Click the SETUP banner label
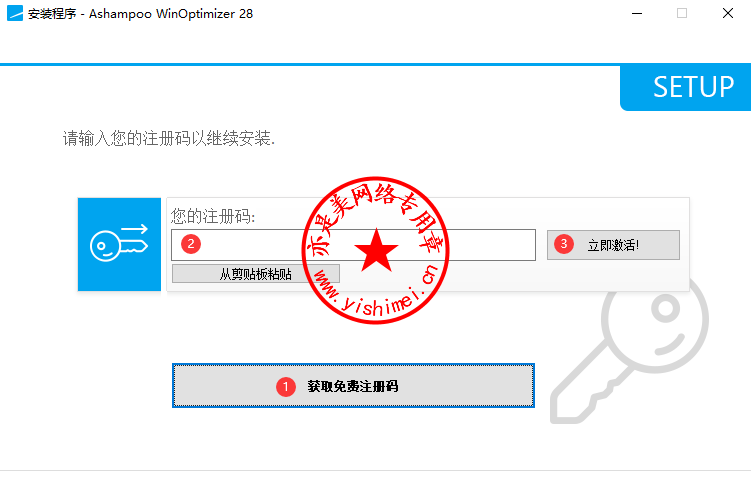This screenshot has height=501, width=751. click(x=693, y=87)
